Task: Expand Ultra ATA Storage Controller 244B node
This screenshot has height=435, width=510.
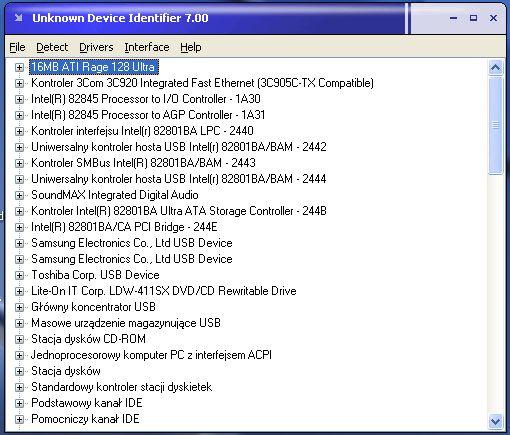Action: point(19,211)
